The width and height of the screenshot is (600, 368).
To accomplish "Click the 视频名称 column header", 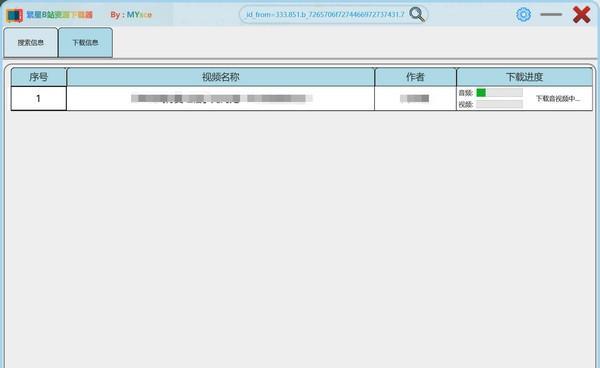I will click(220, 77).
